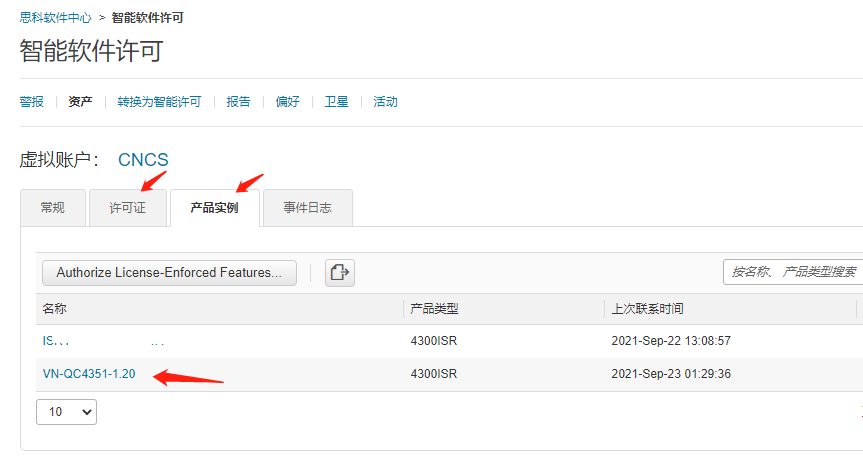Go to the 偏好 navigation item

coord(287,102)
